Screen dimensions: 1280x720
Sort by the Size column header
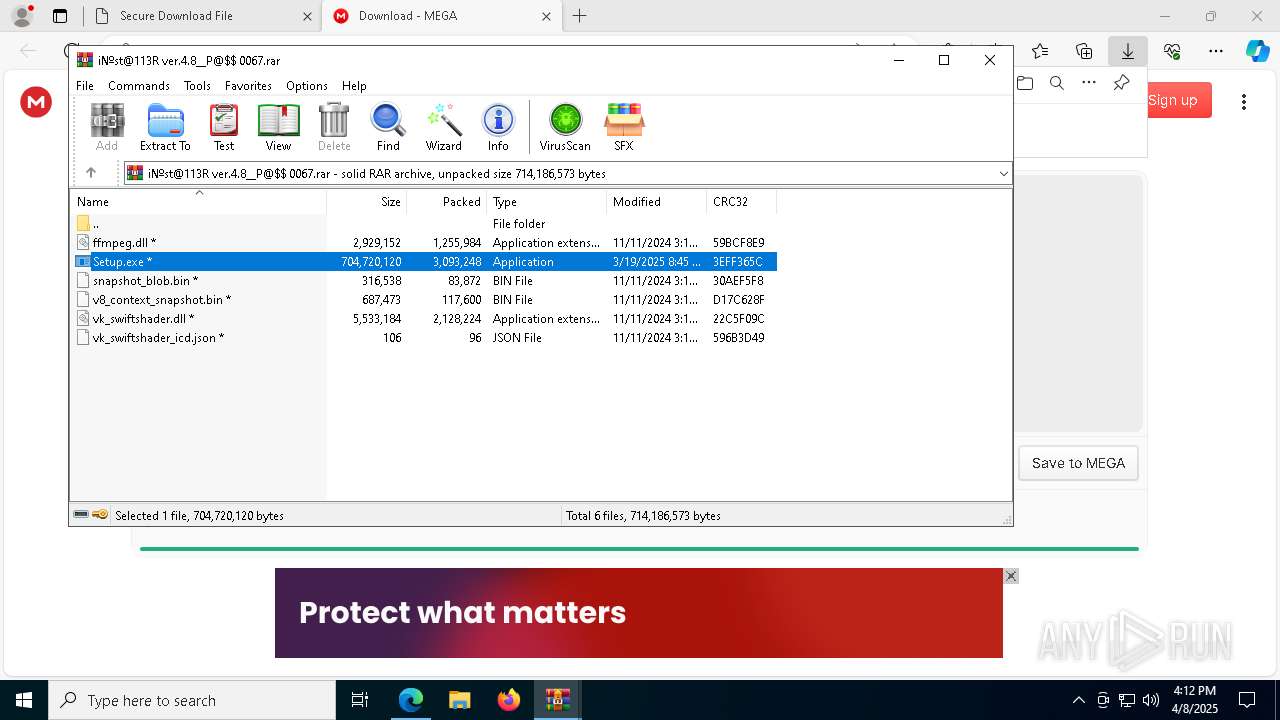point(367,202)
